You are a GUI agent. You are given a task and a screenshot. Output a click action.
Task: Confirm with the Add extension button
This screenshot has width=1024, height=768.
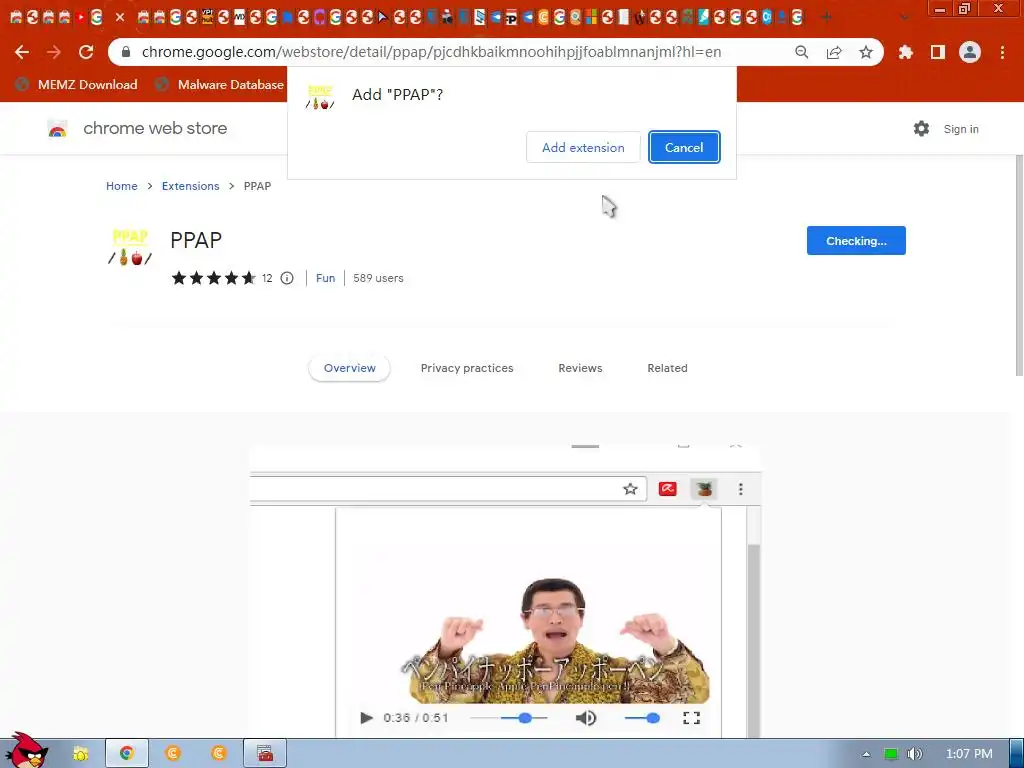click(x=583, y=148)
